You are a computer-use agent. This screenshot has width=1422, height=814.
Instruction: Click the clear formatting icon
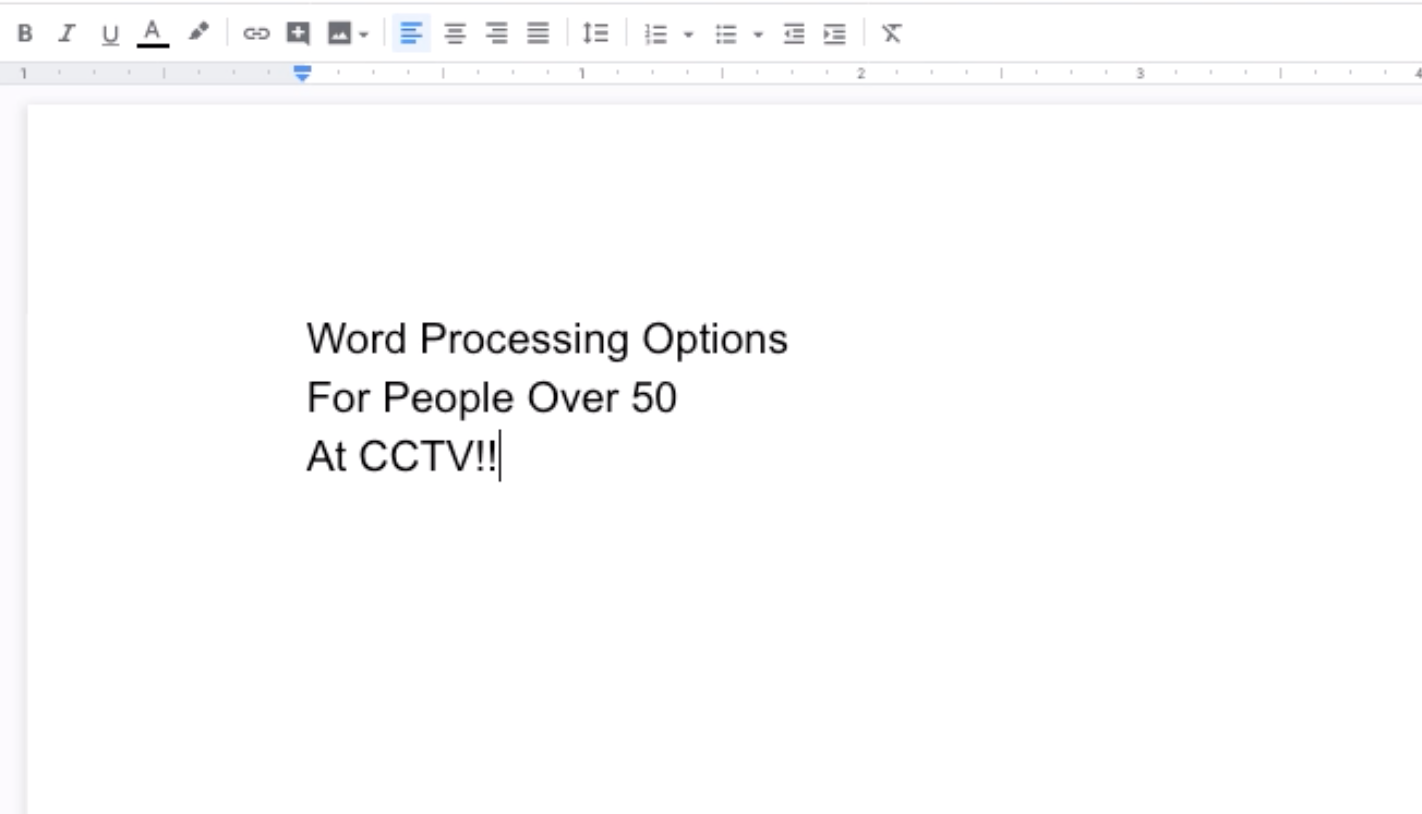coord(891,34)
